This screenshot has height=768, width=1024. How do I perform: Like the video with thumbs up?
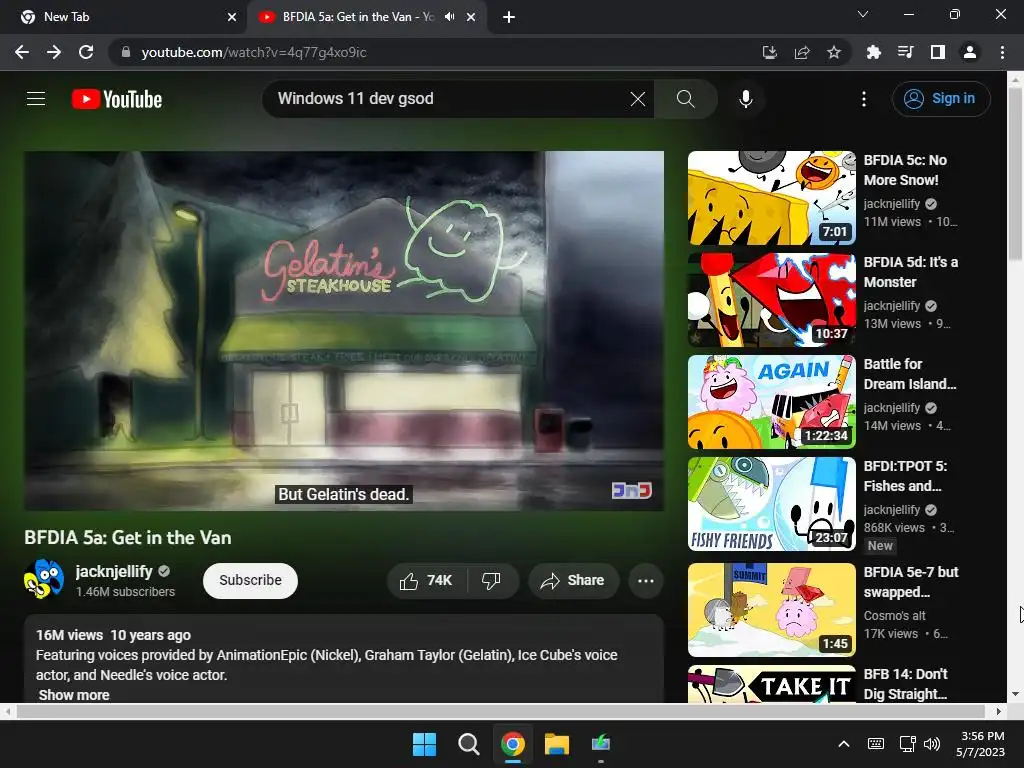[x=427, y=581]
